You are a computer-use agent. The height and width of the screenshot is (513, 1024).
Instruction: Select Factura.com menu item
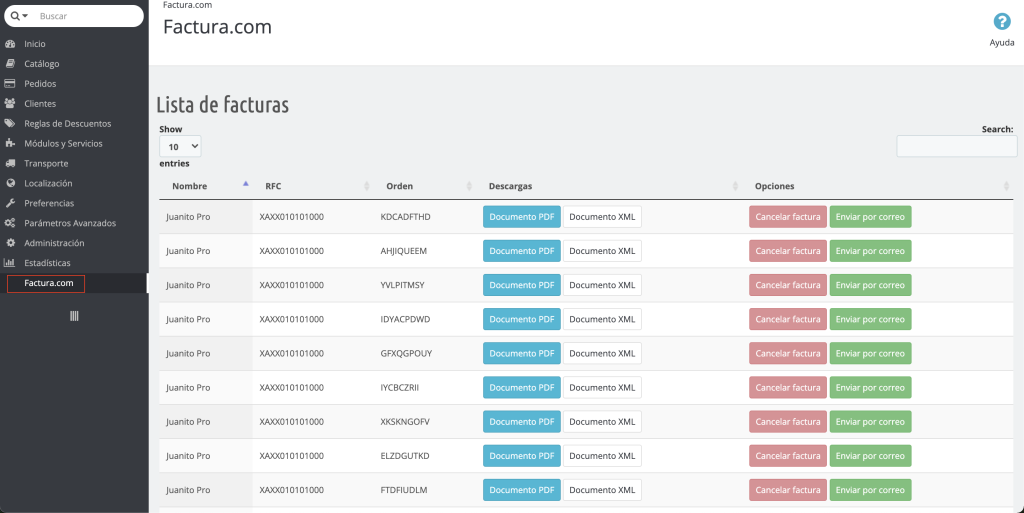49,283
